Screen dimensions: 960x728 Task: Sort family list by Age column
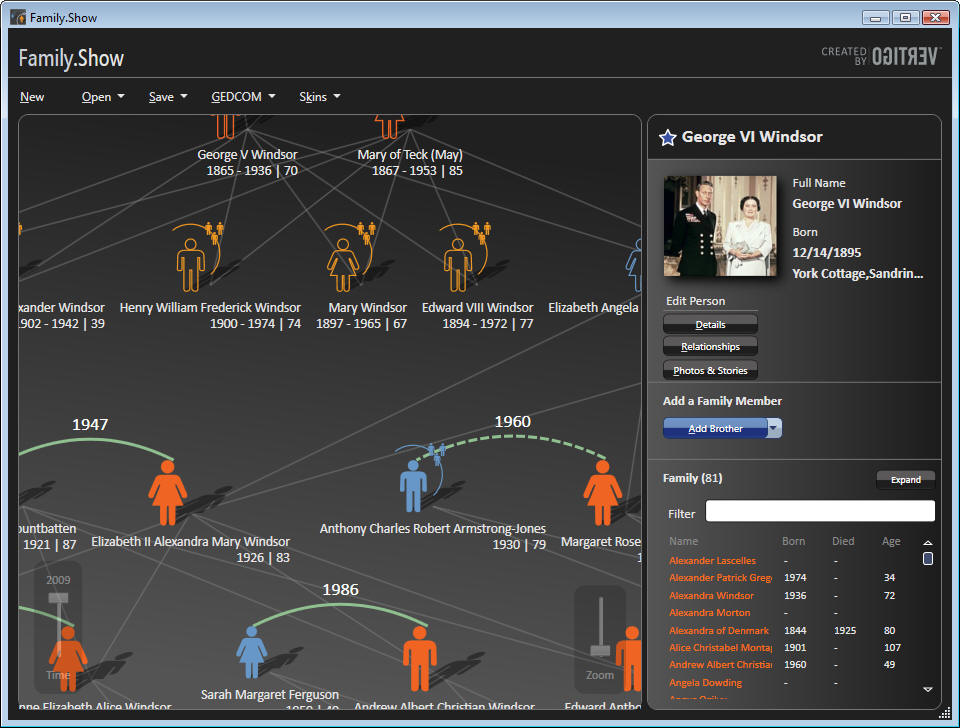pos(891,541)
